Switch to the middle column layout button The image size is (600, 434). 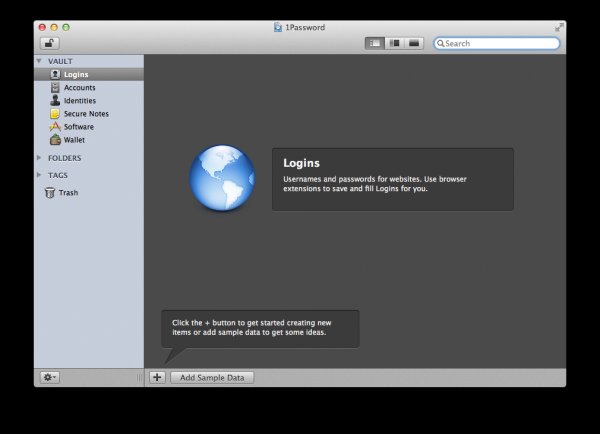tap(394, 43)
